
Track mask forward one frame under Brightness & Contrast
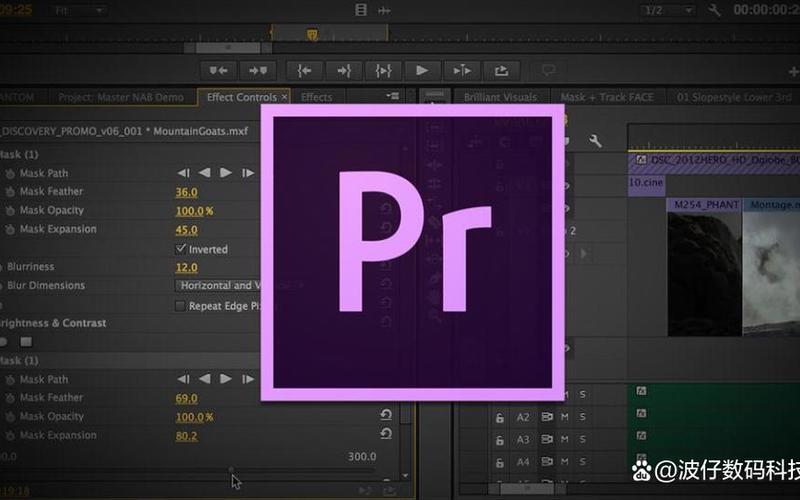click(x=248, y=379)
